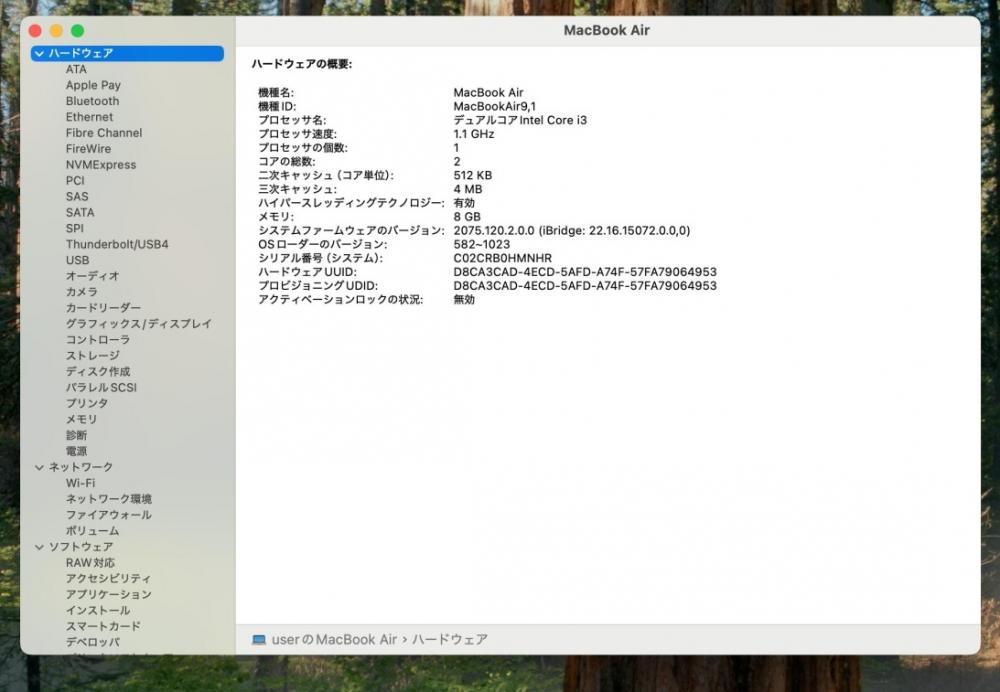Viewport: 1000px width, 692px height.
Task: Click the yellow minimize window button
Action: pos(56,31)
